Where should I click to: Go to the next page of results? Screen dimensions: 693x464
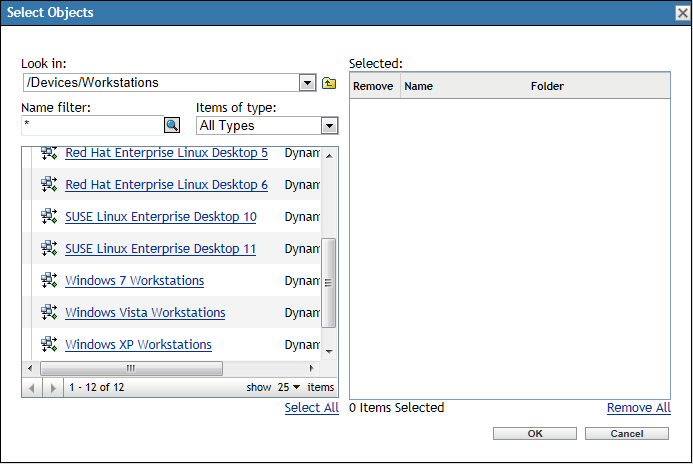[x=53, y=388]
